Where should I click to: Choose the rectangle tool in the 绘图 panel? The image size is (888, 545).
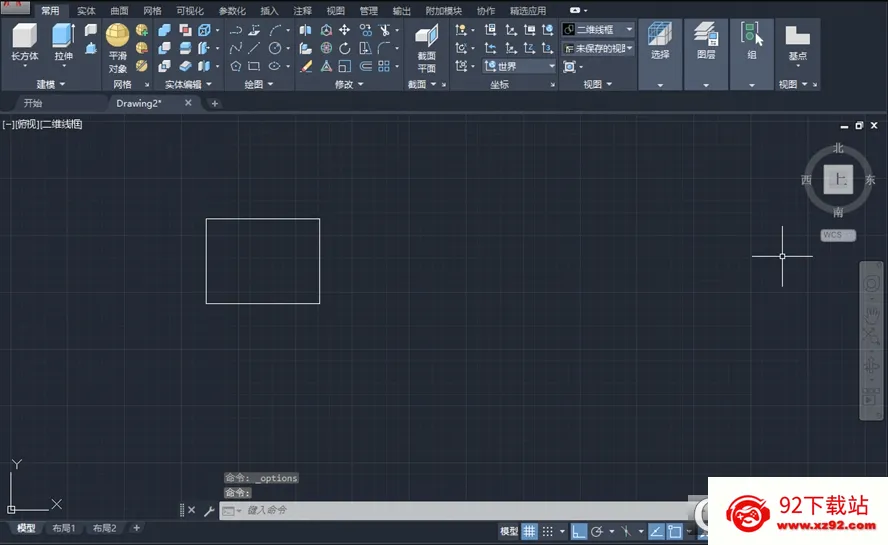coord(254,66)
